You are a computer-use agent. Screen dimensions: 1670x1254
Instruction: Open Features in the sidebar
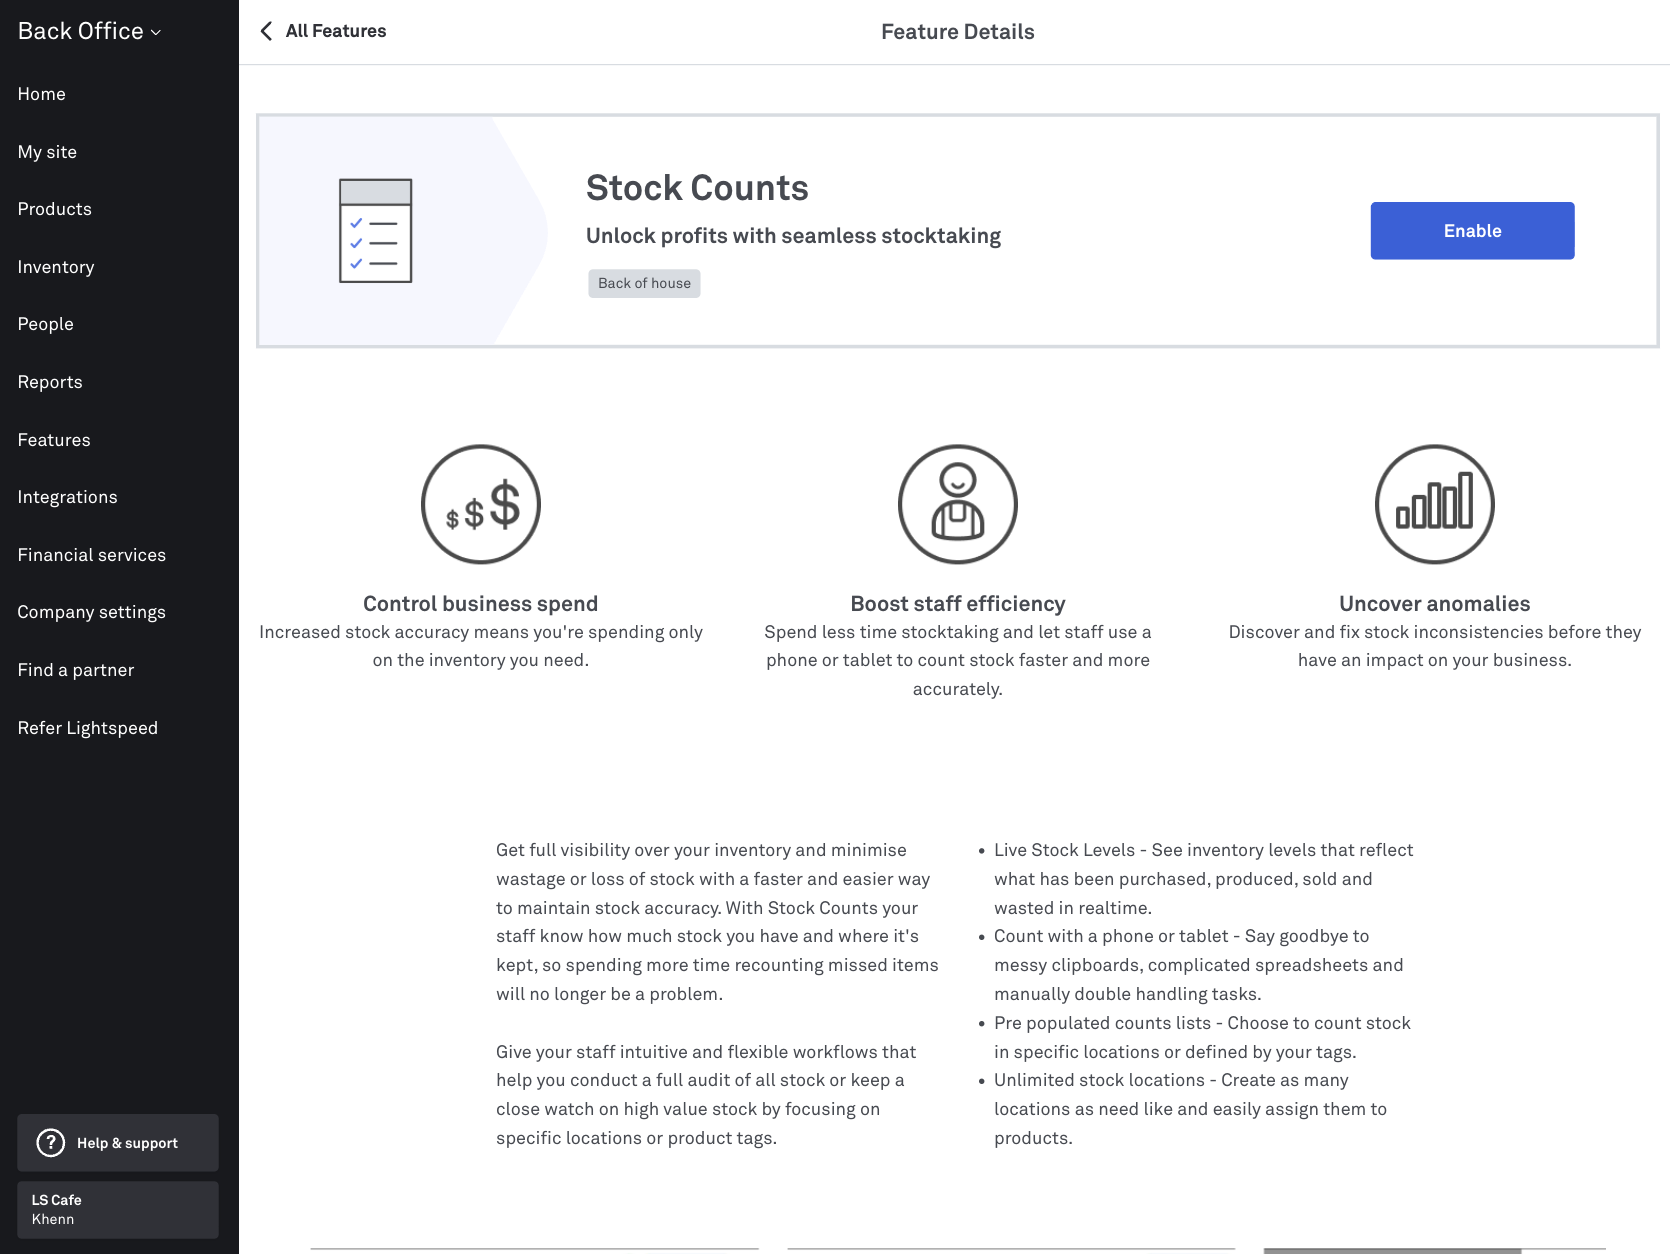54,440
